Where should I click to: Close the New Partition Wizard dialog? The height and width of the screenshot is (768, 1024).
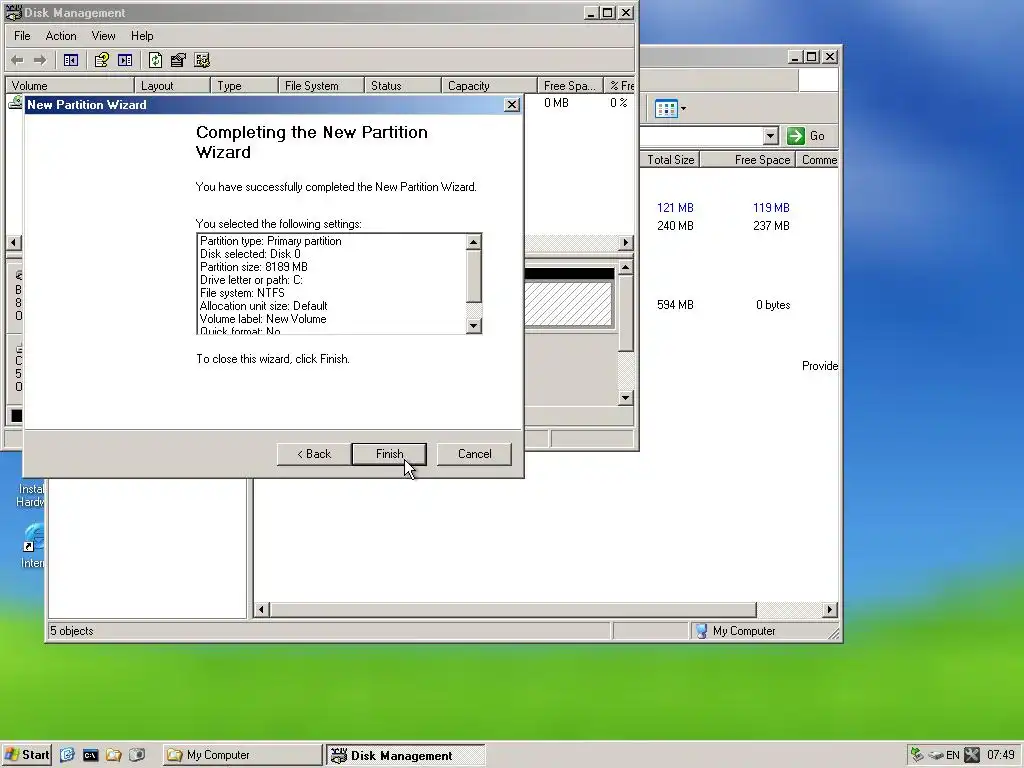pos(513,104)
